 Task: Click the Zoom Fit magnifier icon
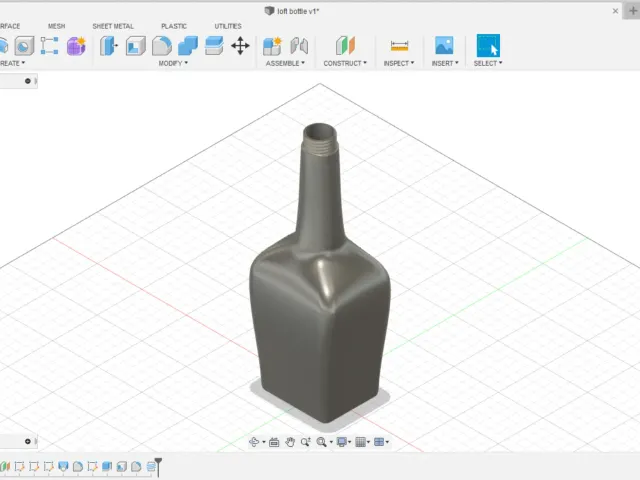pyautogui.click(x=321, y=442)
